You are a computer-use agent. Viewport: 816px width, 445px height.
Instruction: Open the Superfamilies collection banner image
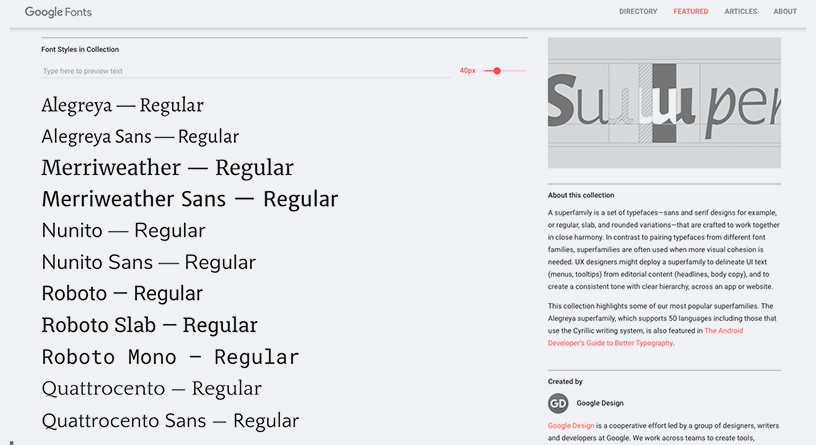664,103
